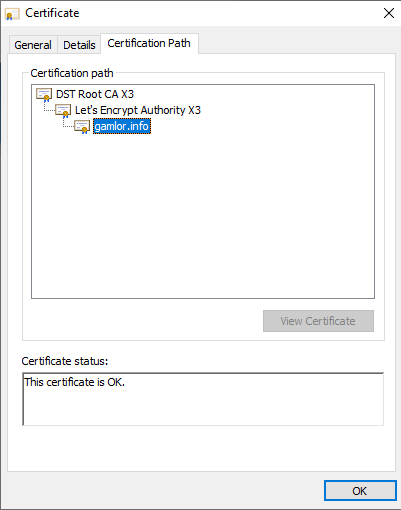Click the Certificate window title bar icon

[x=12, y=14]
